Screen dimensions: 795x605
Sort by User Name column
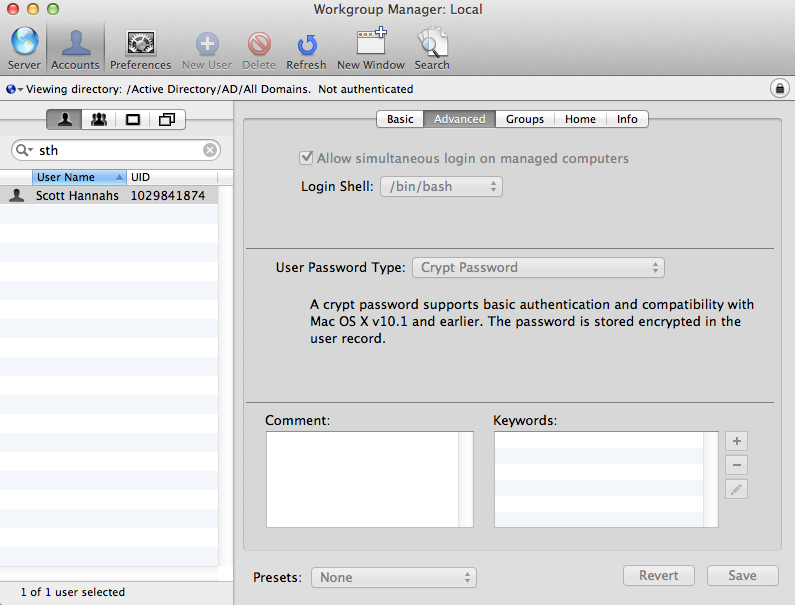(79, 177)
